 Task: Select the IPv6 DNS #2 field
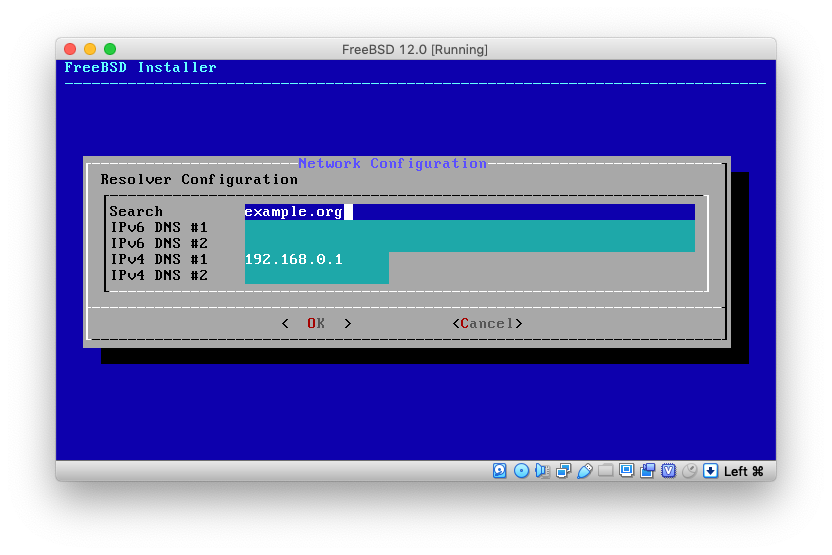point(469,244)
